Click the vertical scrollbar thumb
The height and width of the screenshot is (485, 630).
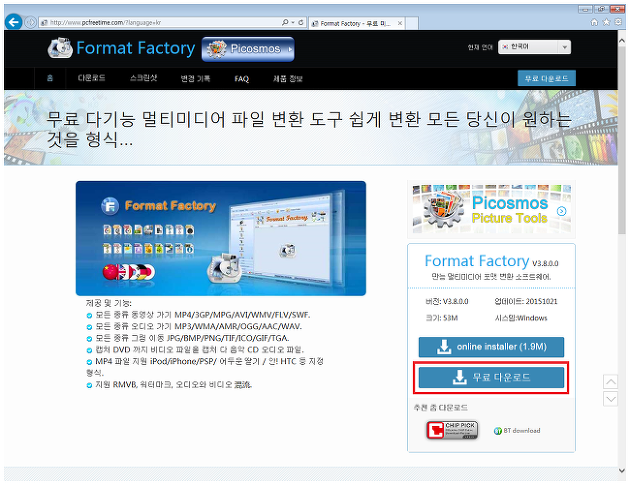click(x=622, y=141)
